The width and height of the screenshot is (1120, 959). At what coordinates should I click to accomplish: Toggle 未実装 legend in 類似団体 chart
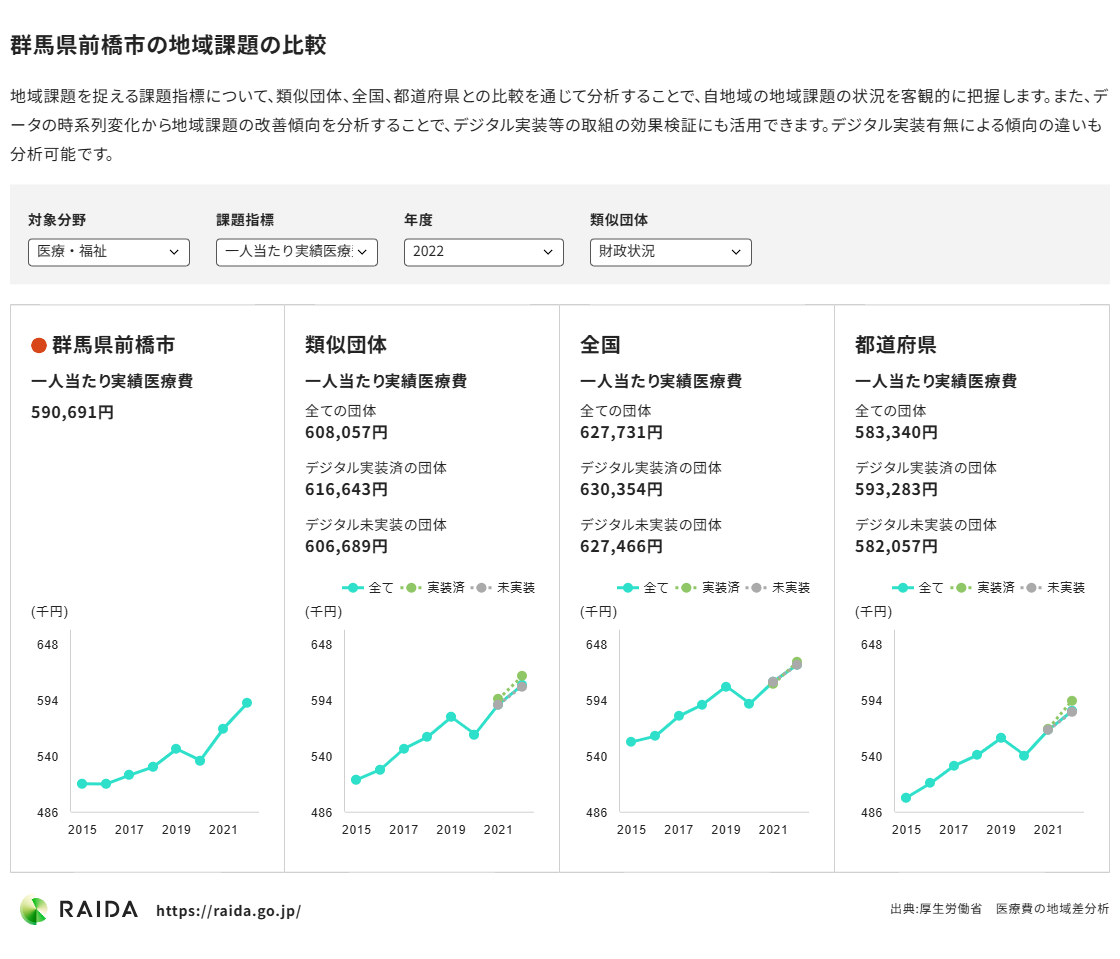click(506, 588)
